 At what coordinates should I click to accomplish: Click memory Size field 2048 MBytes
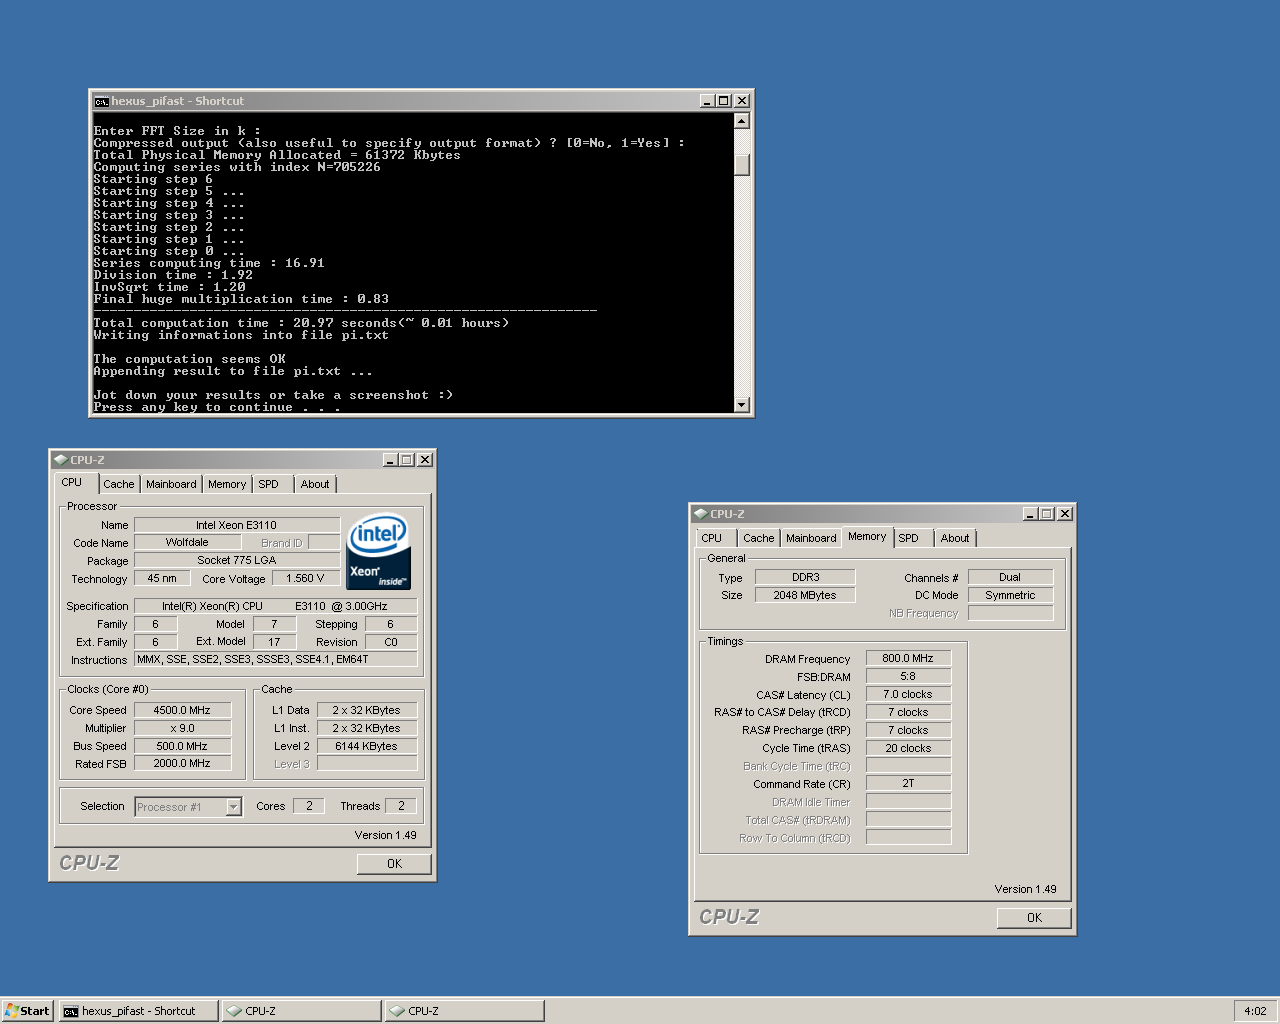point(805,595)
